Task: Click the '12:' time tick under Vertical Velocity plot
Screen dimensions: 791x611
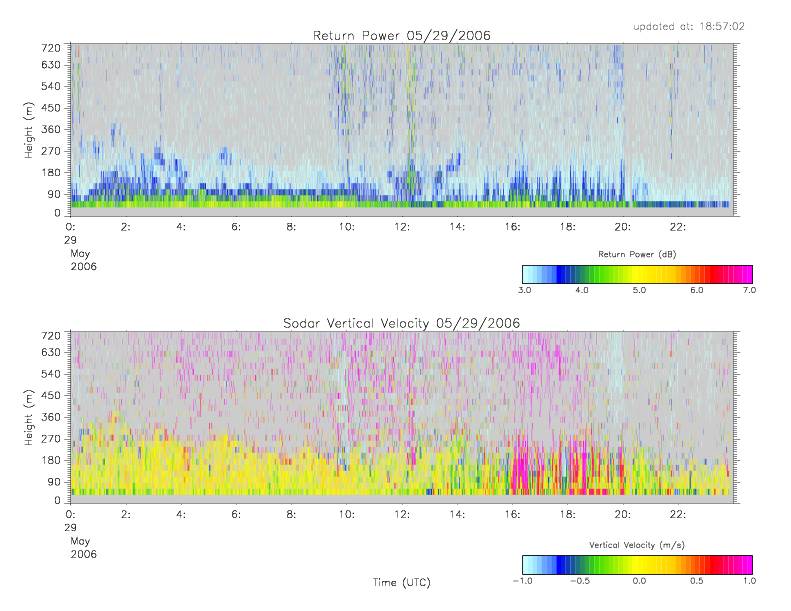Action: (x=402, y=515)
